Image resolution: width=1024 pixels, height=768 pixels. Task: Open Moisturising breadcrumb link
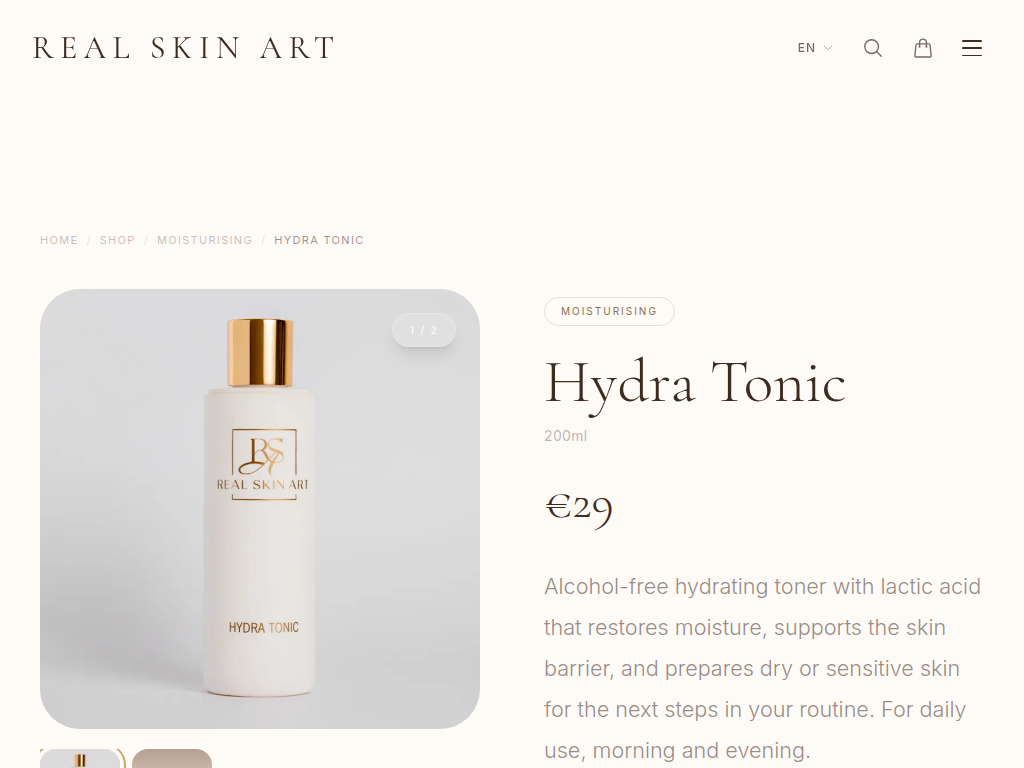coord(204,240)
